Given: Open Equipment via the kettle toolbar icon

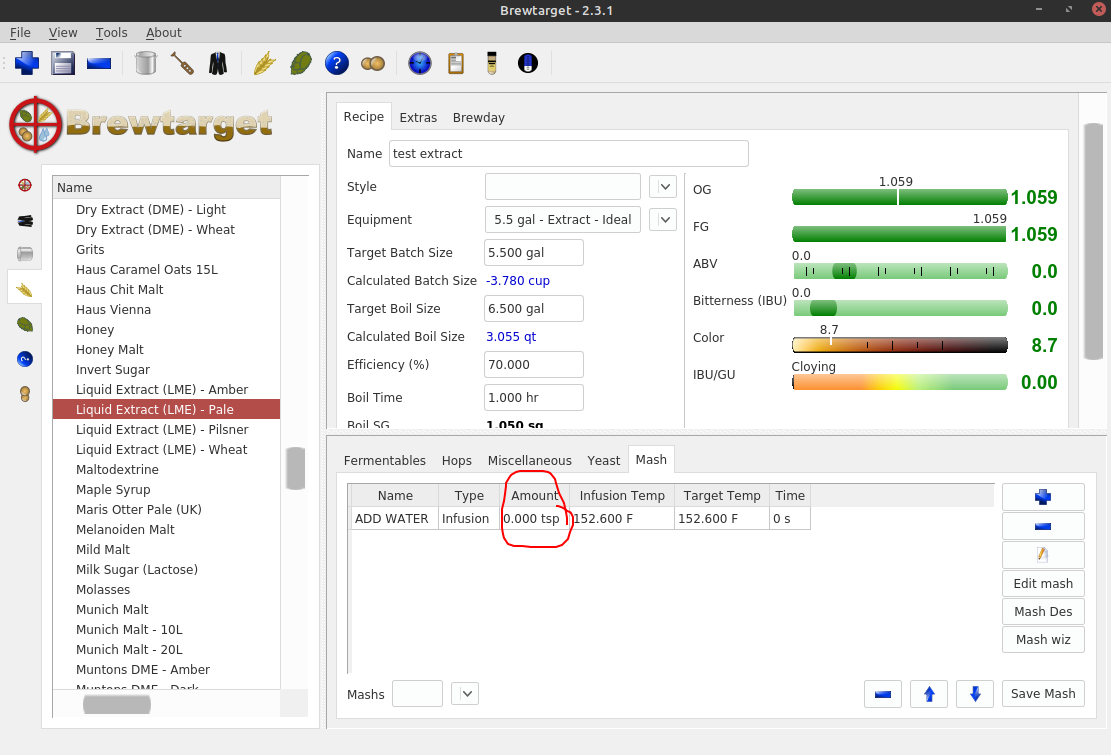Looking at the screenshot, I should click(x=146, y=63).
